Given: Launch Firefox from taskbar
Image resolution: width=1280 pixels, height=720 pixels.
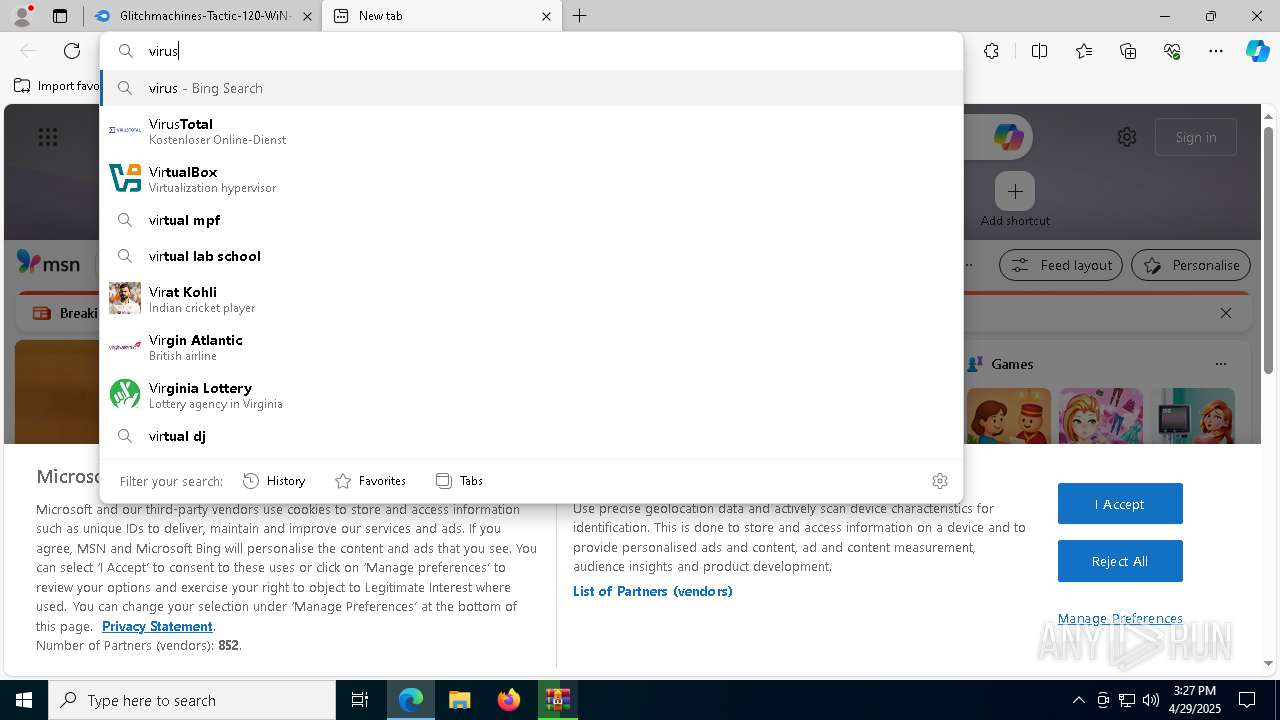Looking at the screenshot, I should pyautogui.click(x=509, y=700).
